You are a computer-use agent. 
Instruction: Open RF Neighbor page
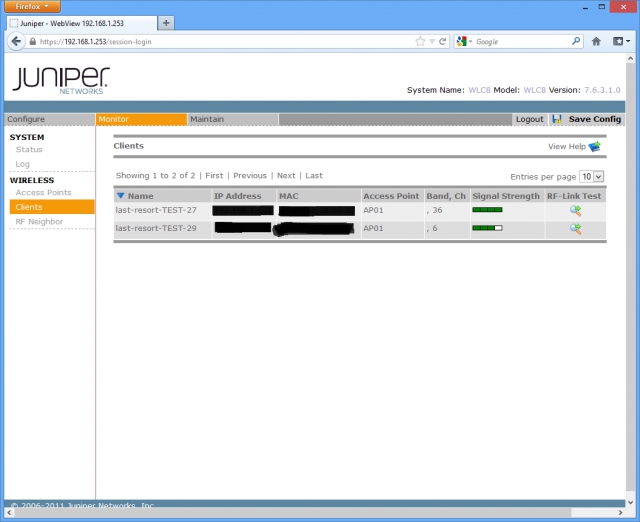(39, 222)
